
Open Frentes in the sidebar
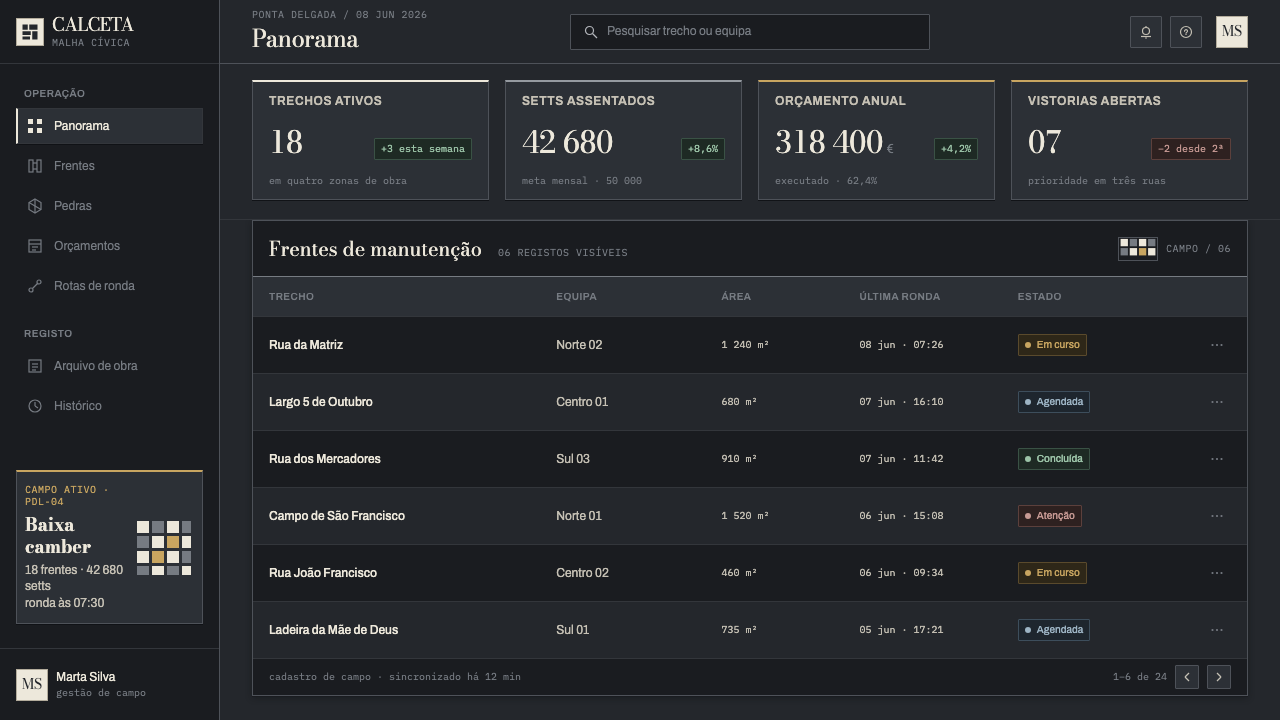coord(110,166)
